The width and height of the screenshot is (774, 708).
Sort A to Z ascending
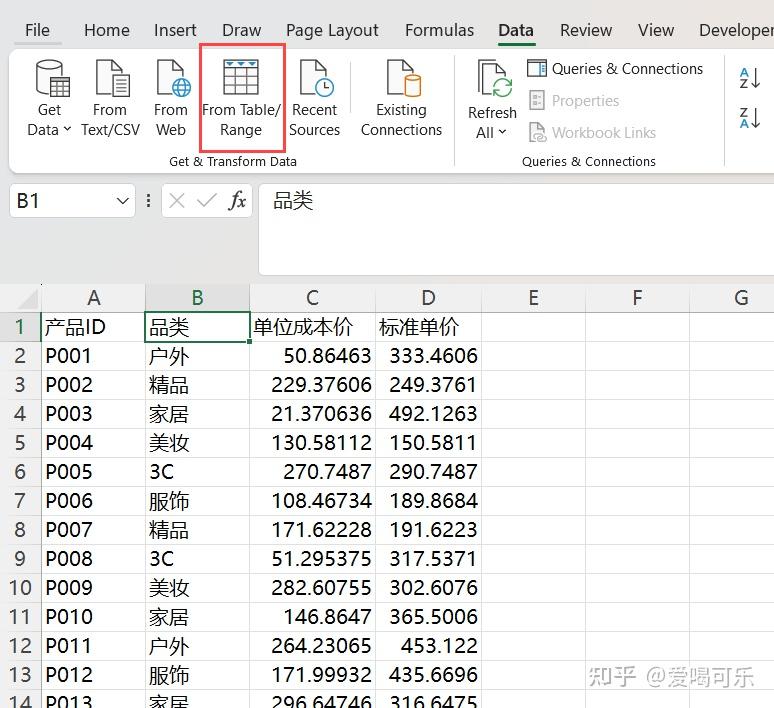point(749,78)
